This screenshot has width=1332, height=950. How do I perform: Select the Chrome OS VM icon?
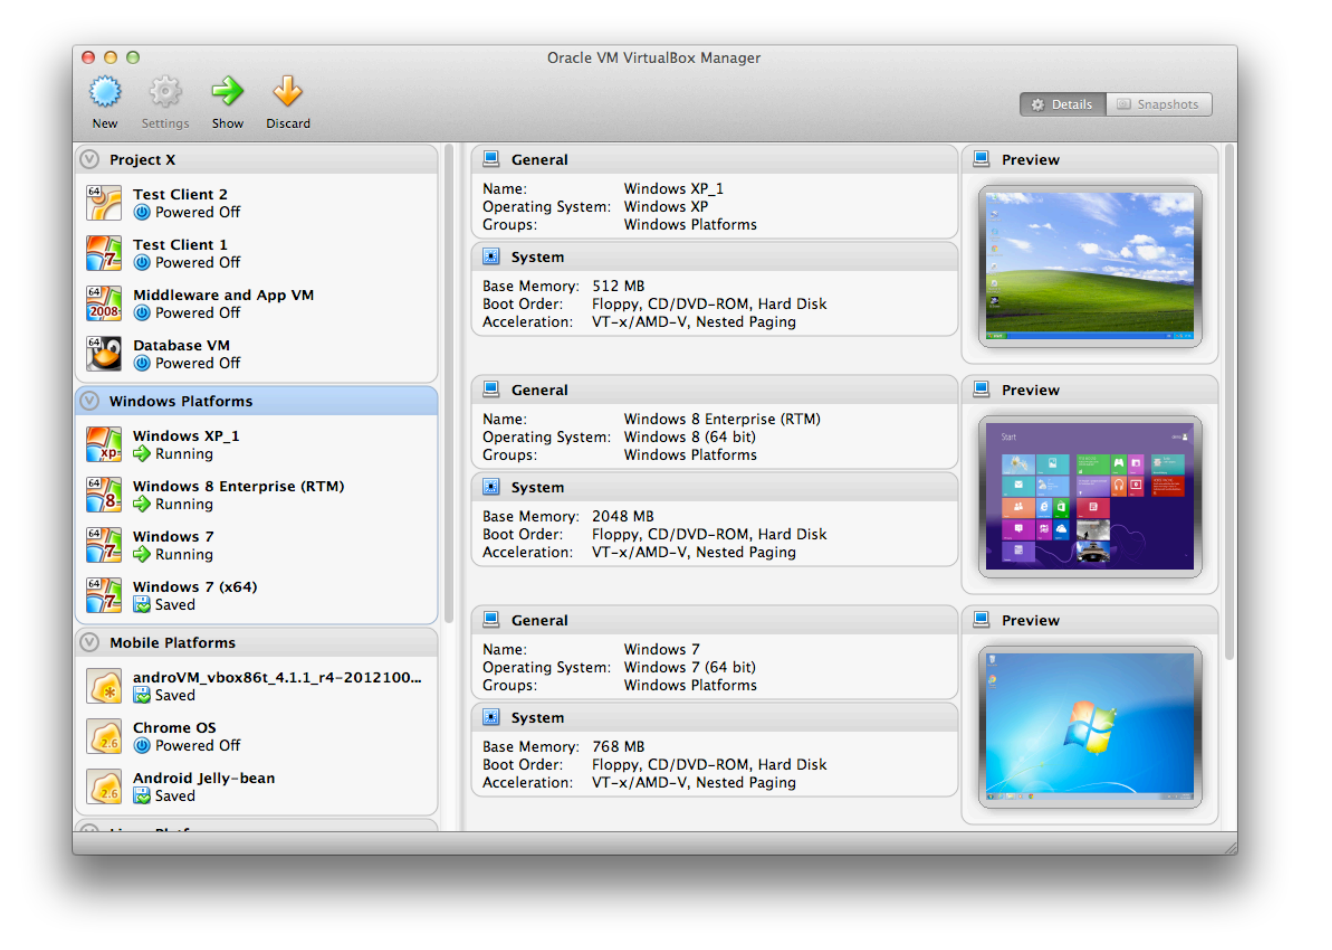coord(104,737)
